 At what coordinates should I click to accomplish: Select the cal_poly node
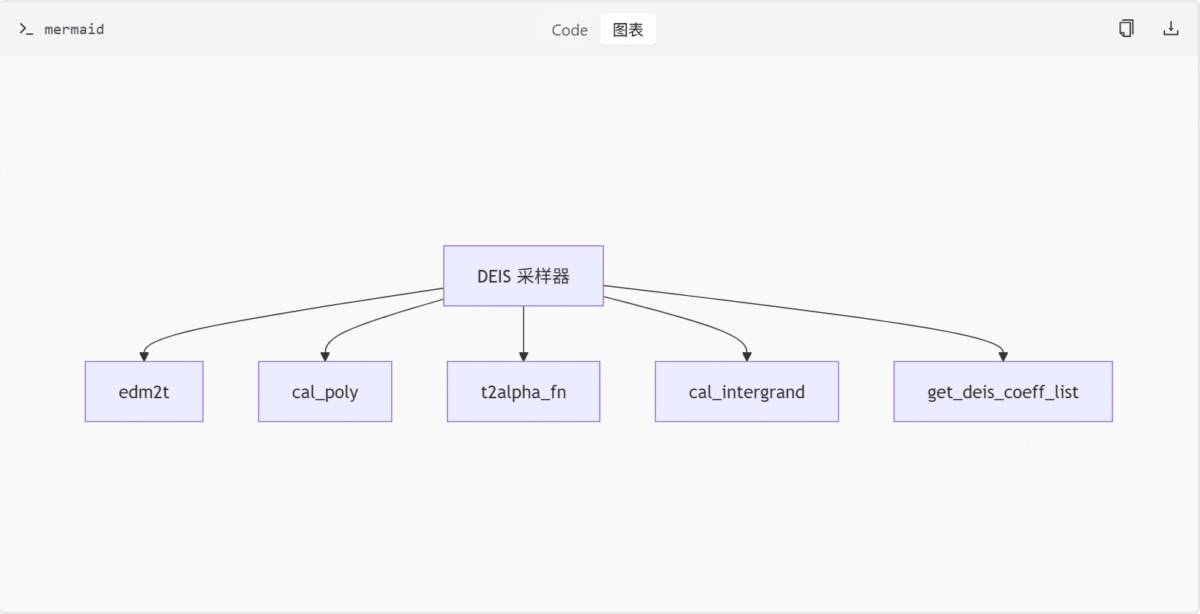tap(325, 392)
